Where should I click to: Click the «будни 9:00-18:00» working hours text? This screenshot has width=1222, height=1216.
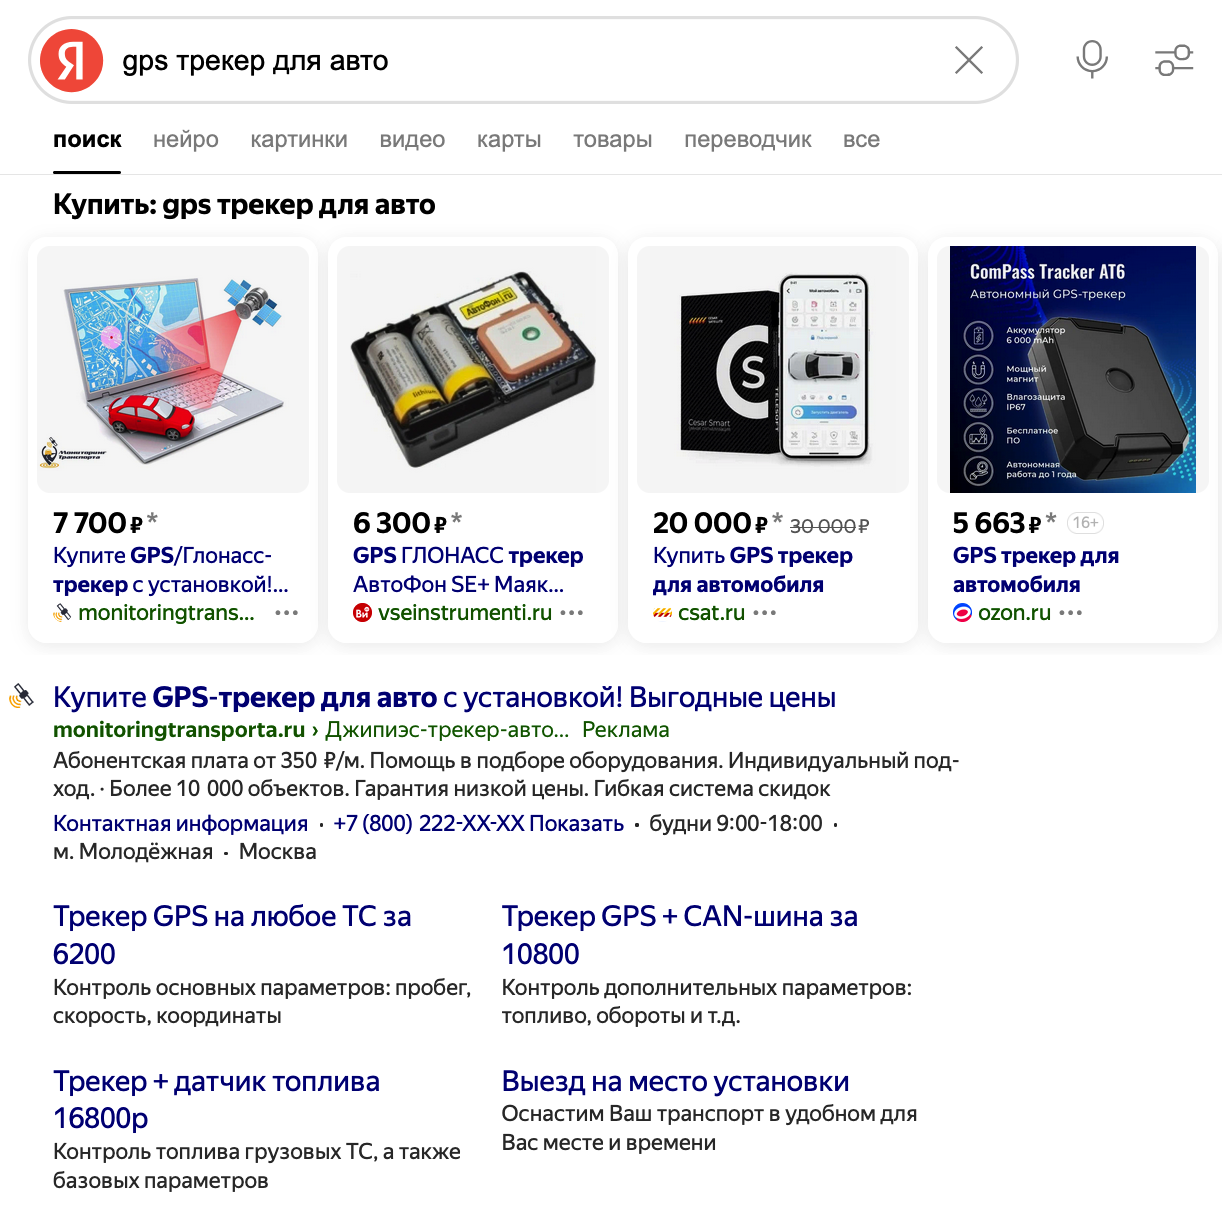pyautogui.click(x=736, y=824)
